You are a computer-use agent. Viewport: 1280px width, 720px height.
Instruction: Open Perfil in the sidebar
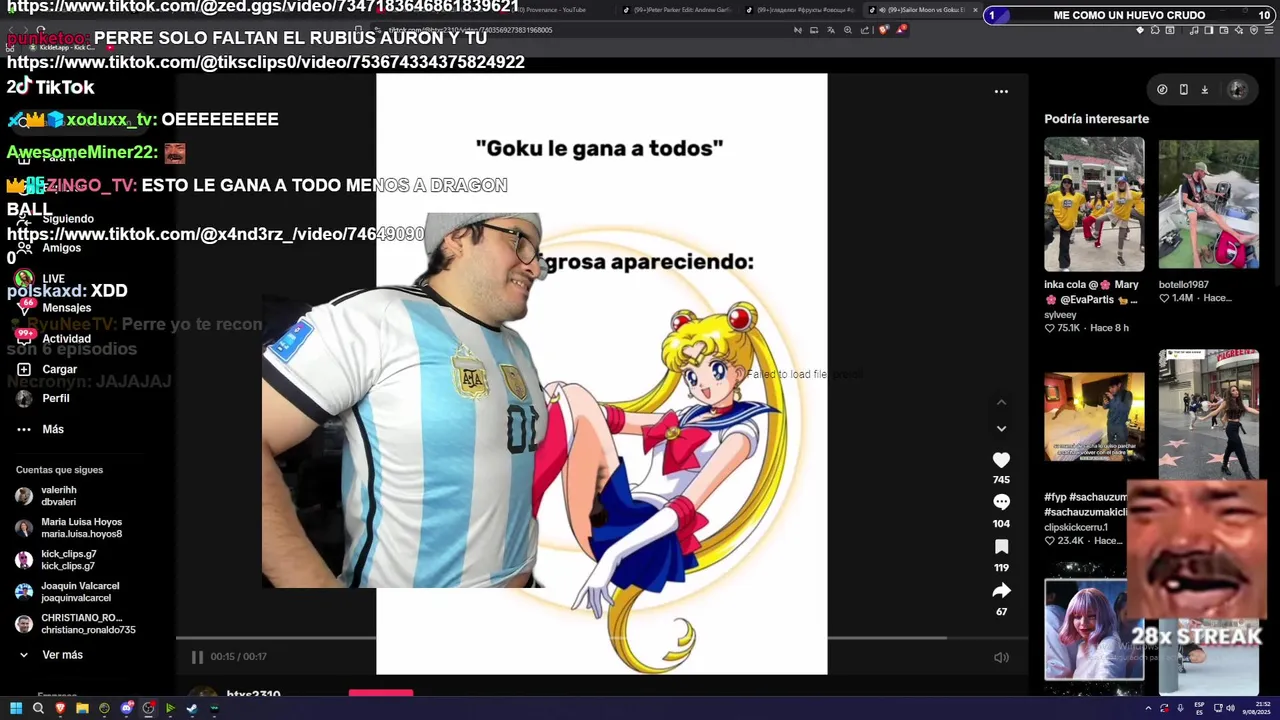coord(43,398)
